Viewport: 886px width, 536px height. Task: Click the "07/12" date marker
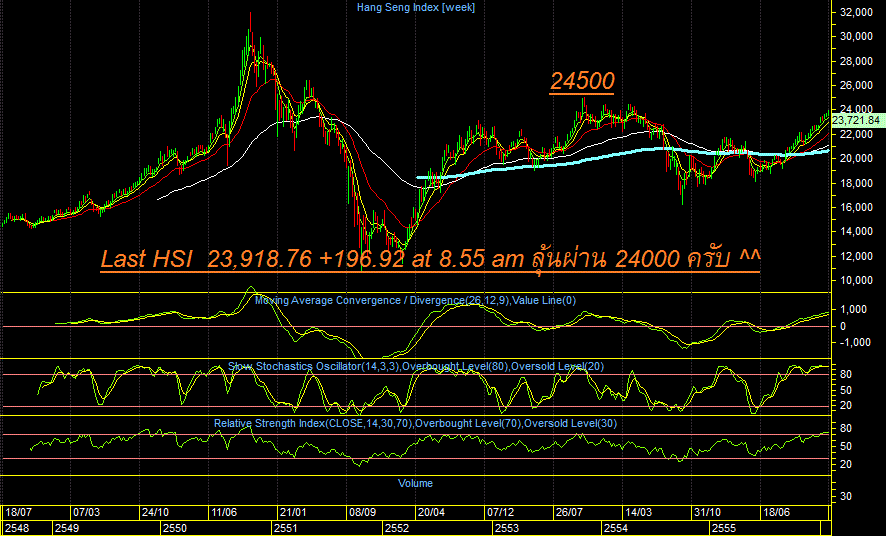tap(501, 512)
